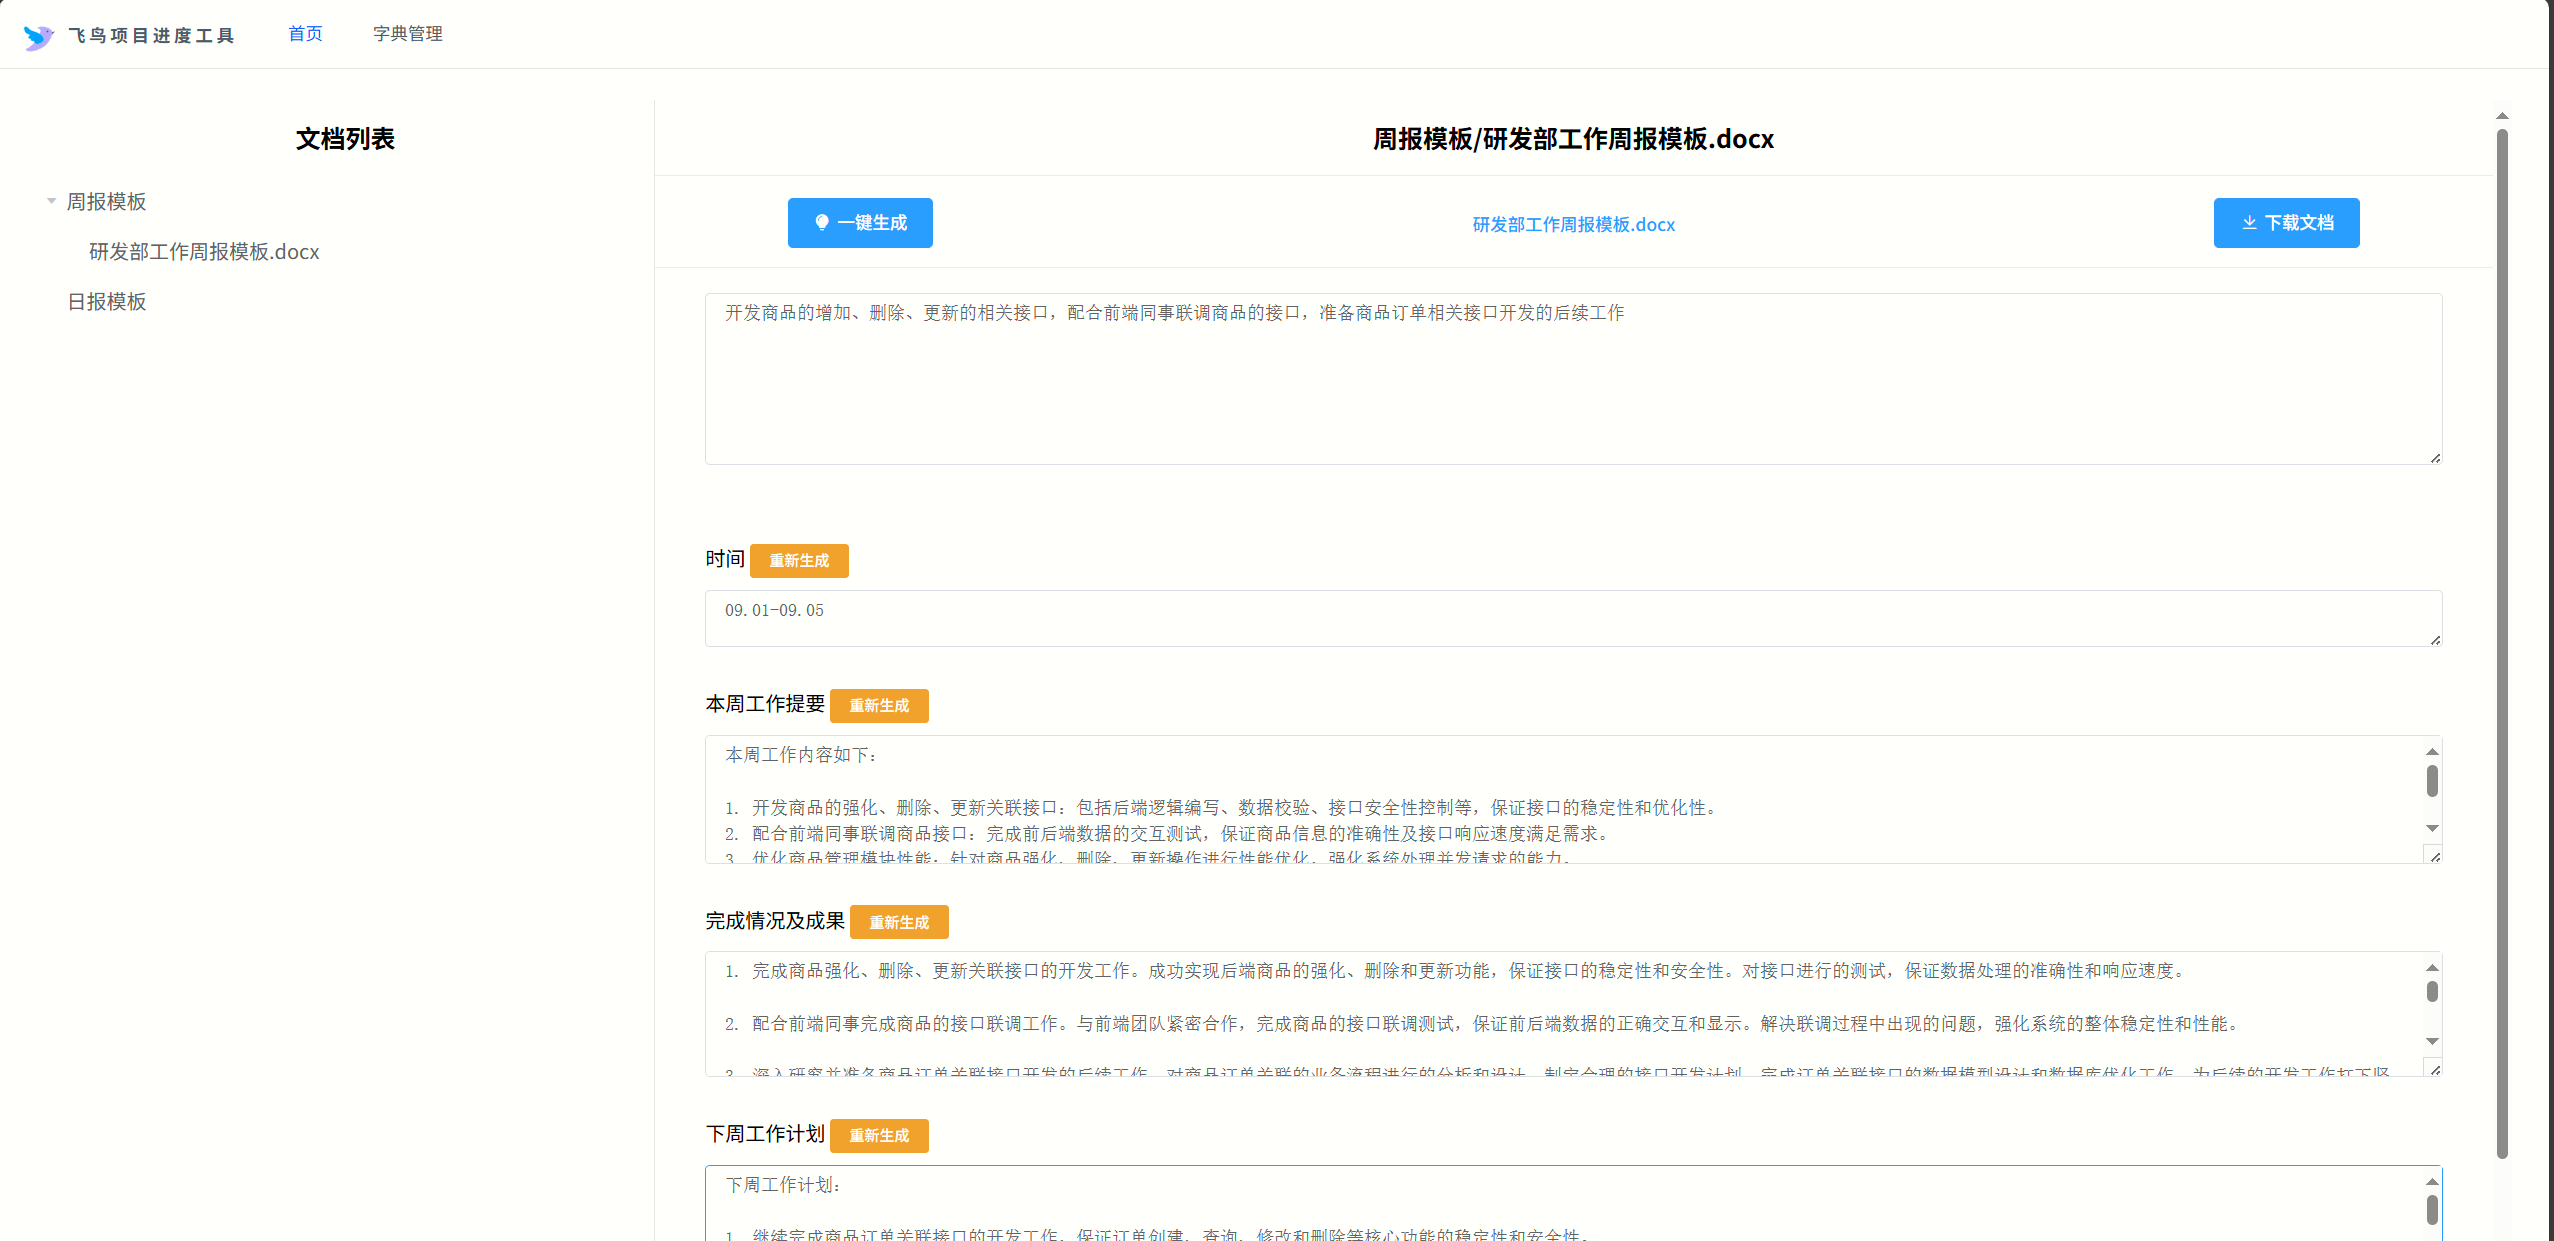Click the Feiniao bird logo icon
The height and width of the screenshot is (1241, 2554).
click(38, 37)
